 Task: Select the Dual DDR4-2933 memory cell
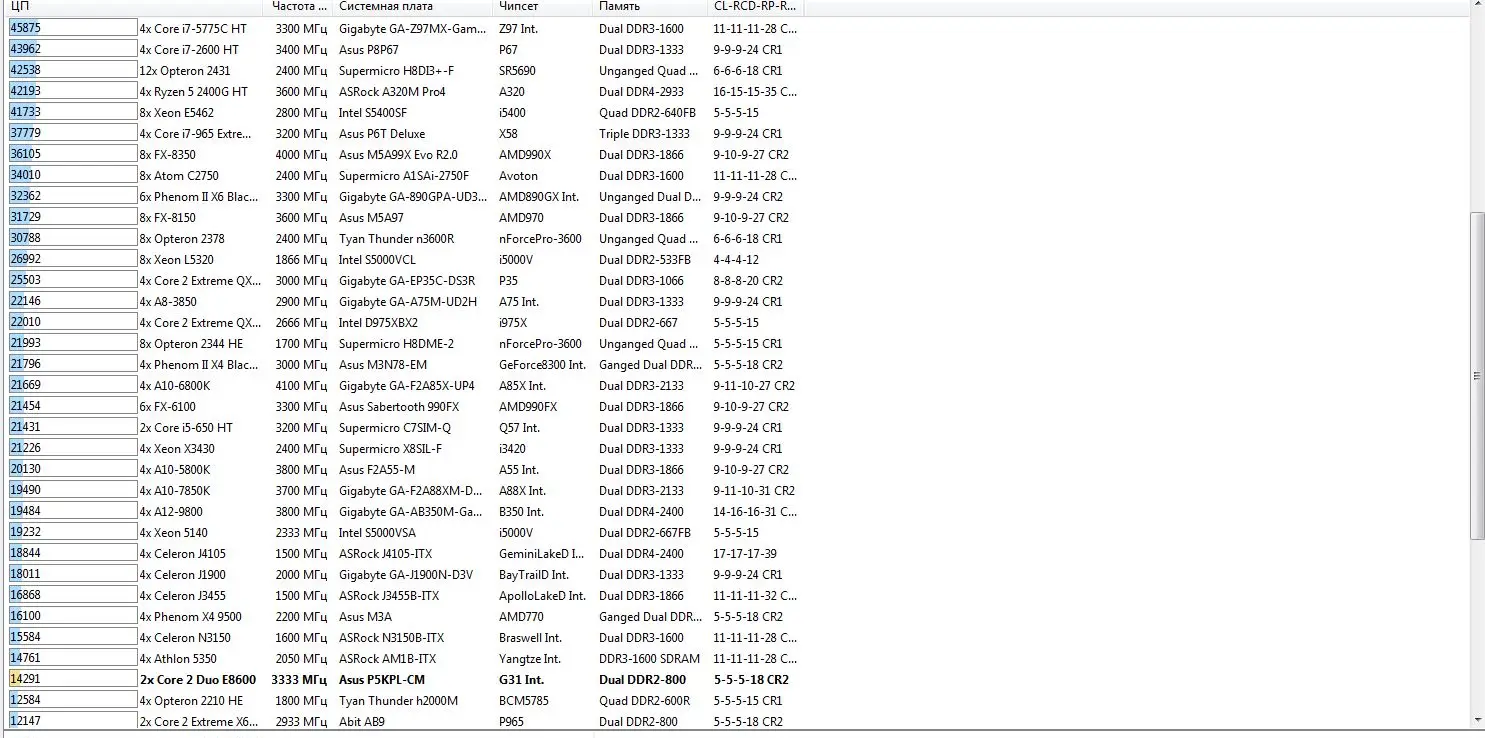click(642, 92)
